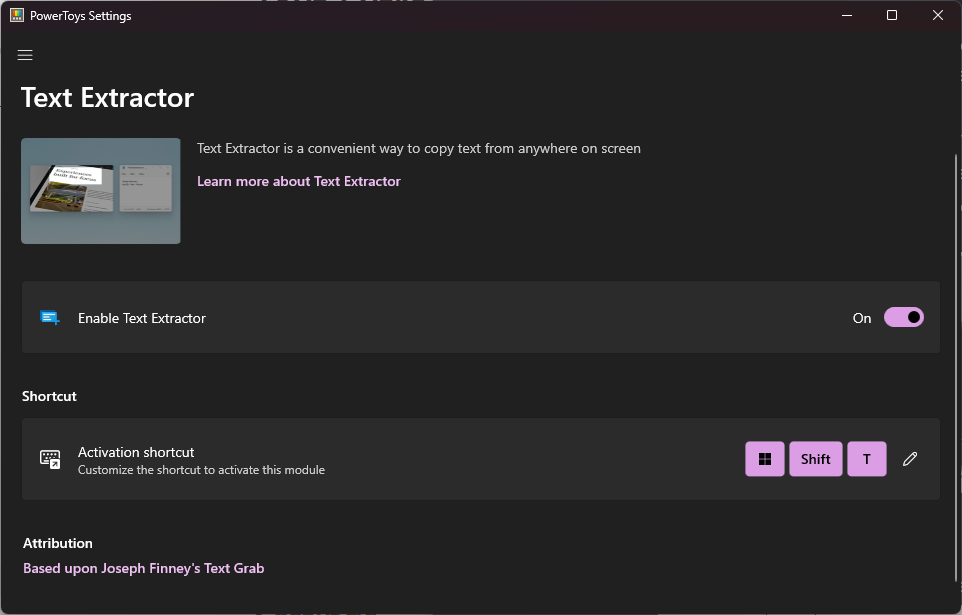Image resolution: width=962 pixels, height=615 pixels.
Task: Click the Shift key shortcut button
Action: 815,459
